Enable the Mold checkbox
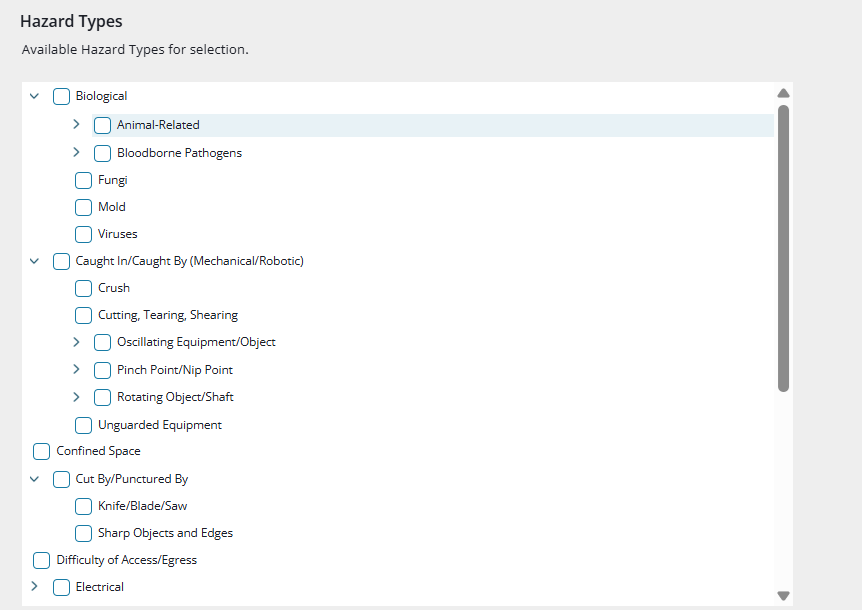 tap(84, 208)
